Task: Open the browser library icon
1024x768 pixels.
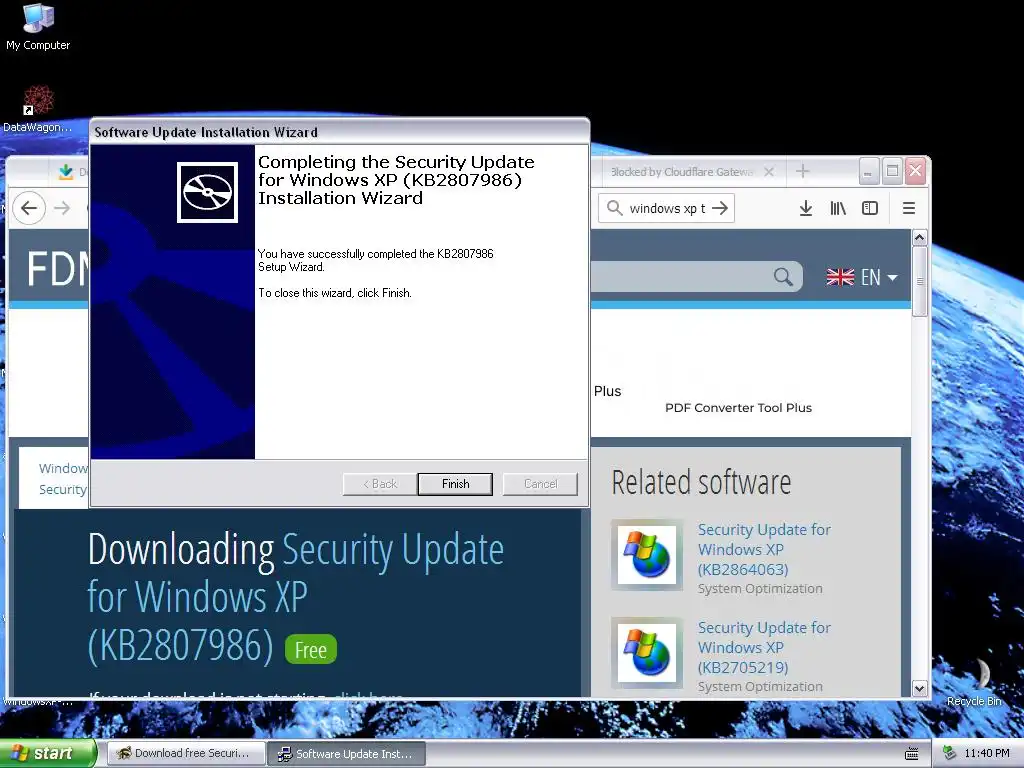Action: click(838, 208)
